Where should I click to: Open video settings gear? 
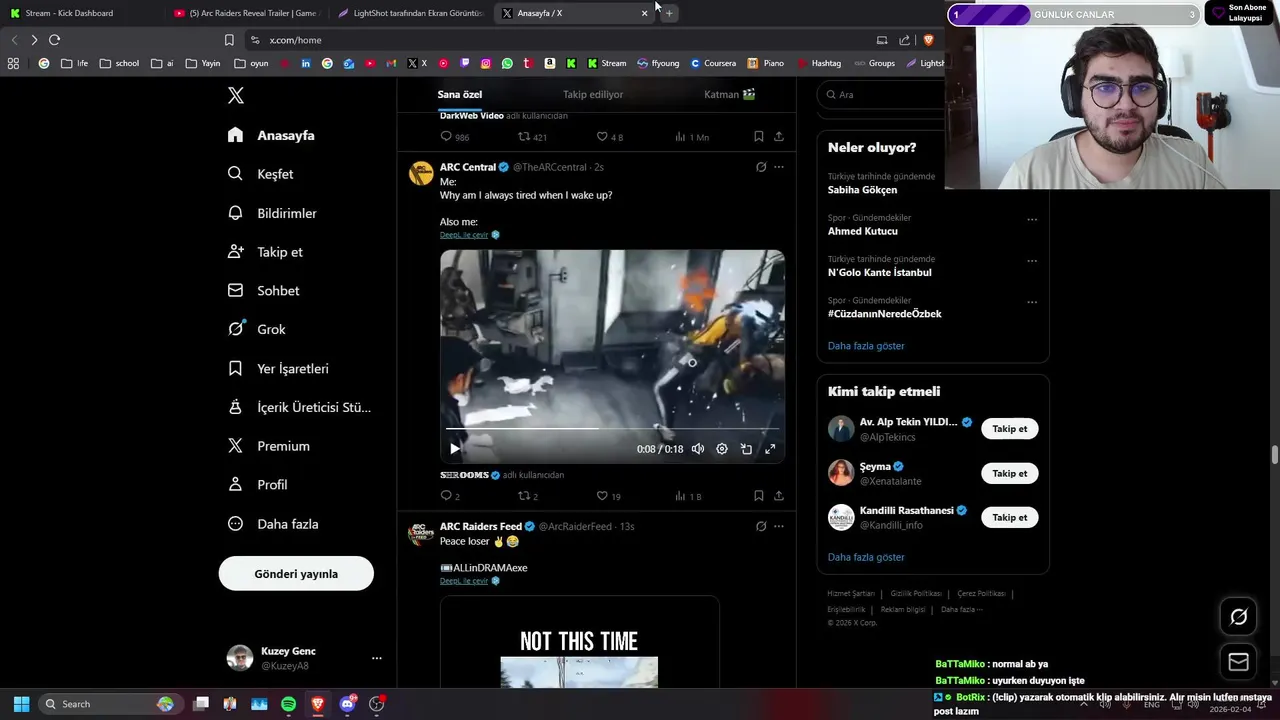point(722,449)
